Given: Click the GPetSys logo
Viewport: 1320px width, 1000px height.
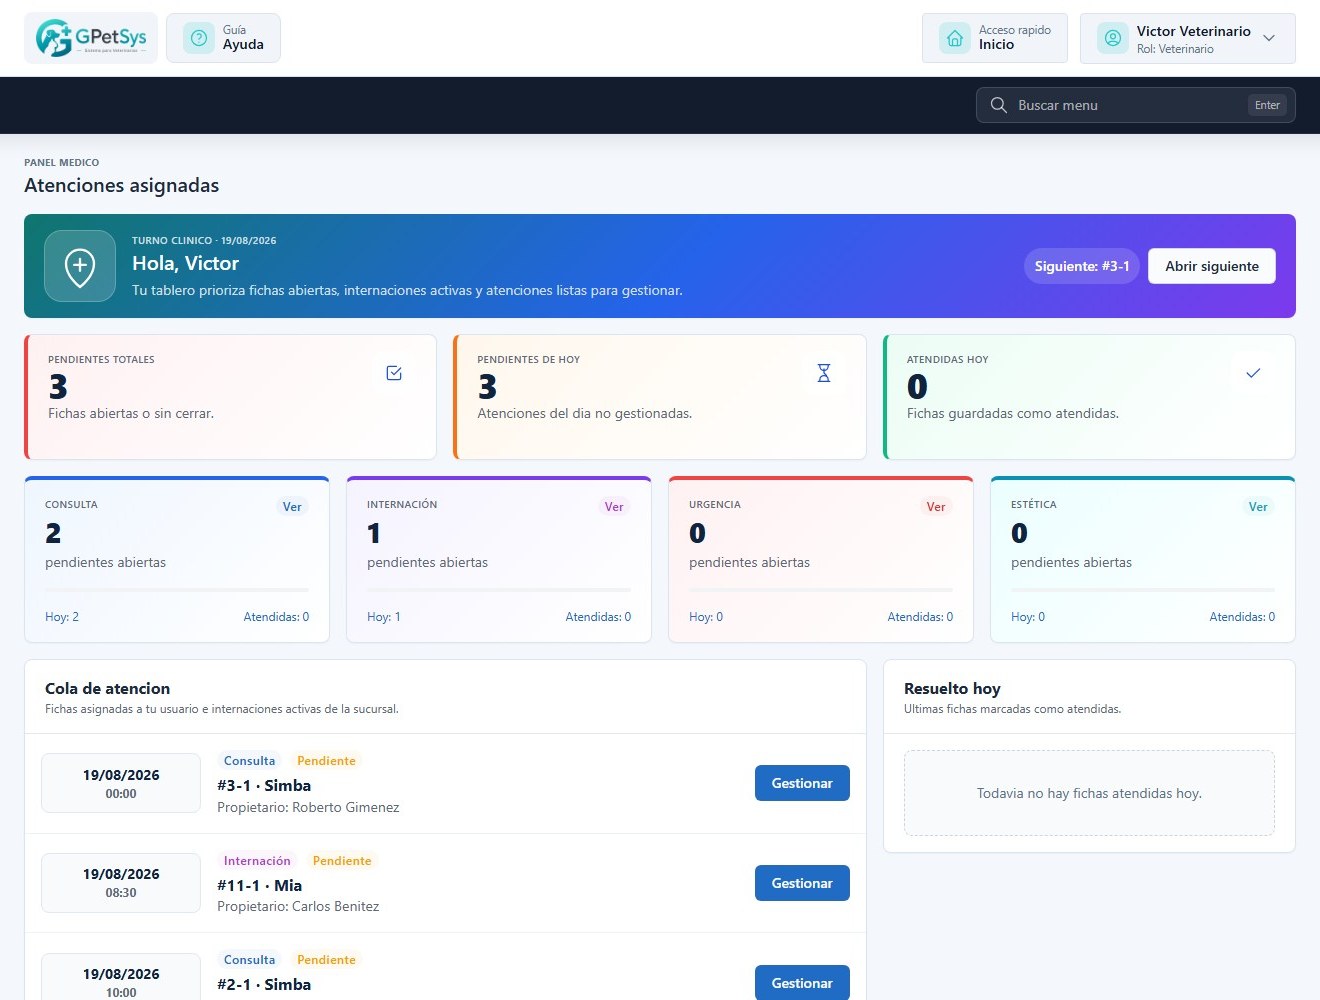Looking at the screenshot, I should [x=91, y=38].
